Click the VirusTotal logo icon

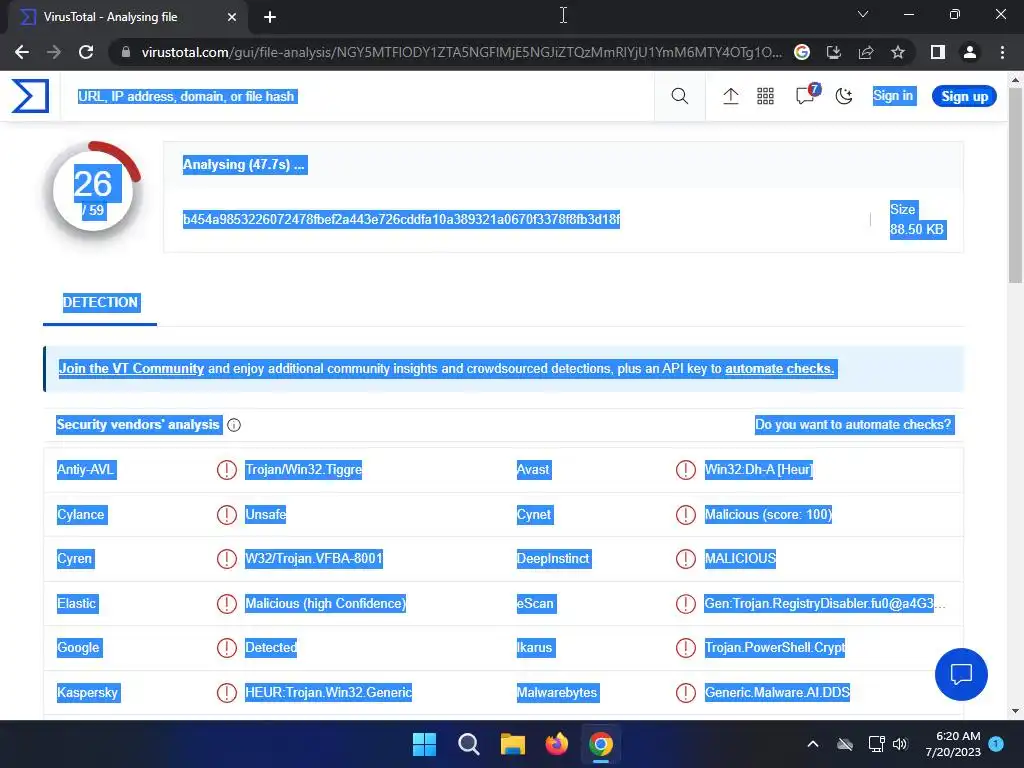click(30, 96)
